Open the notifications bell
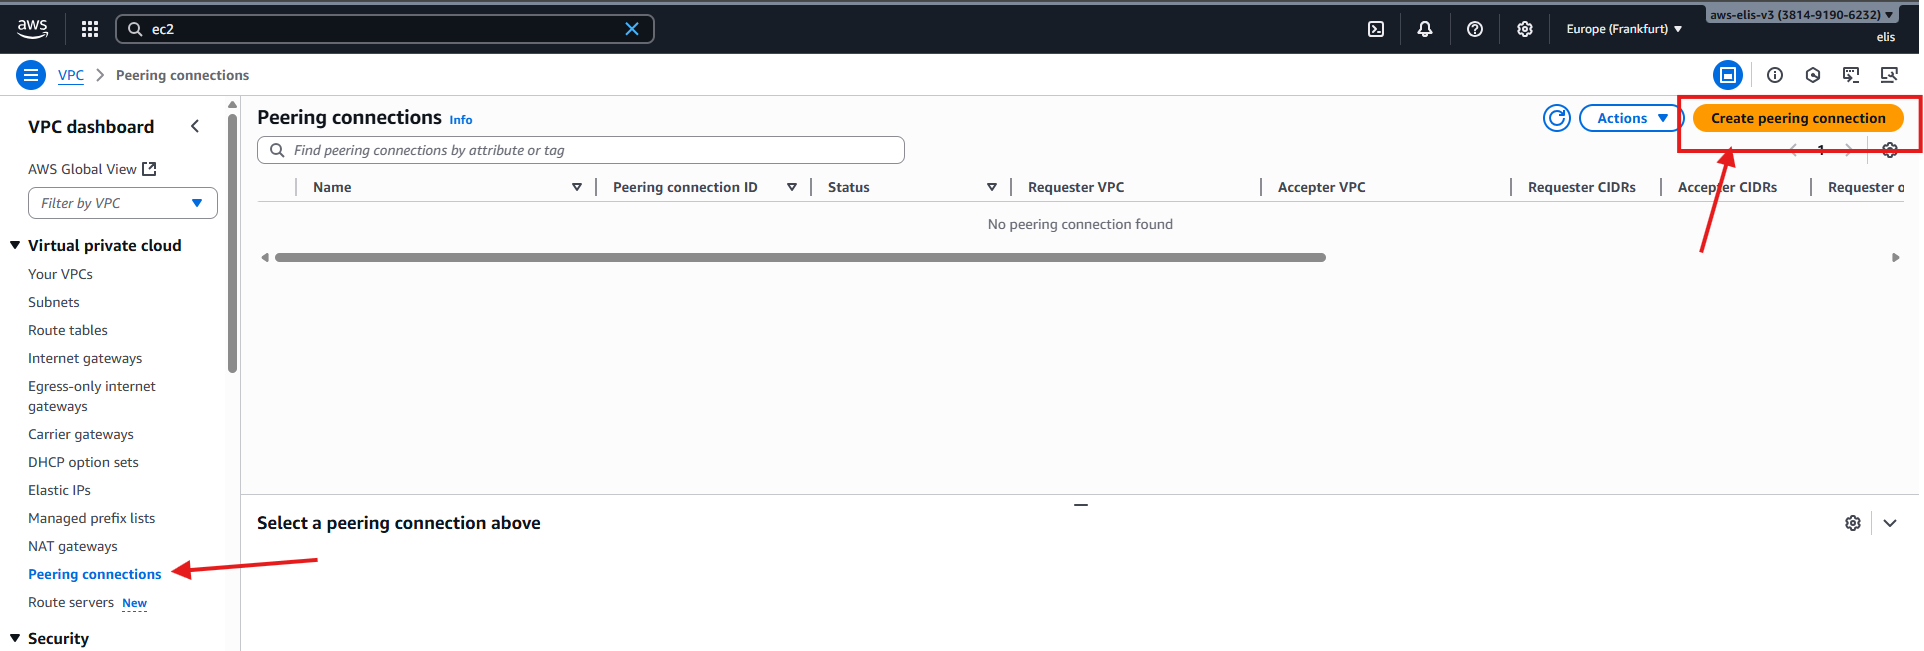1924x651 pixels. pos(1425,29)
